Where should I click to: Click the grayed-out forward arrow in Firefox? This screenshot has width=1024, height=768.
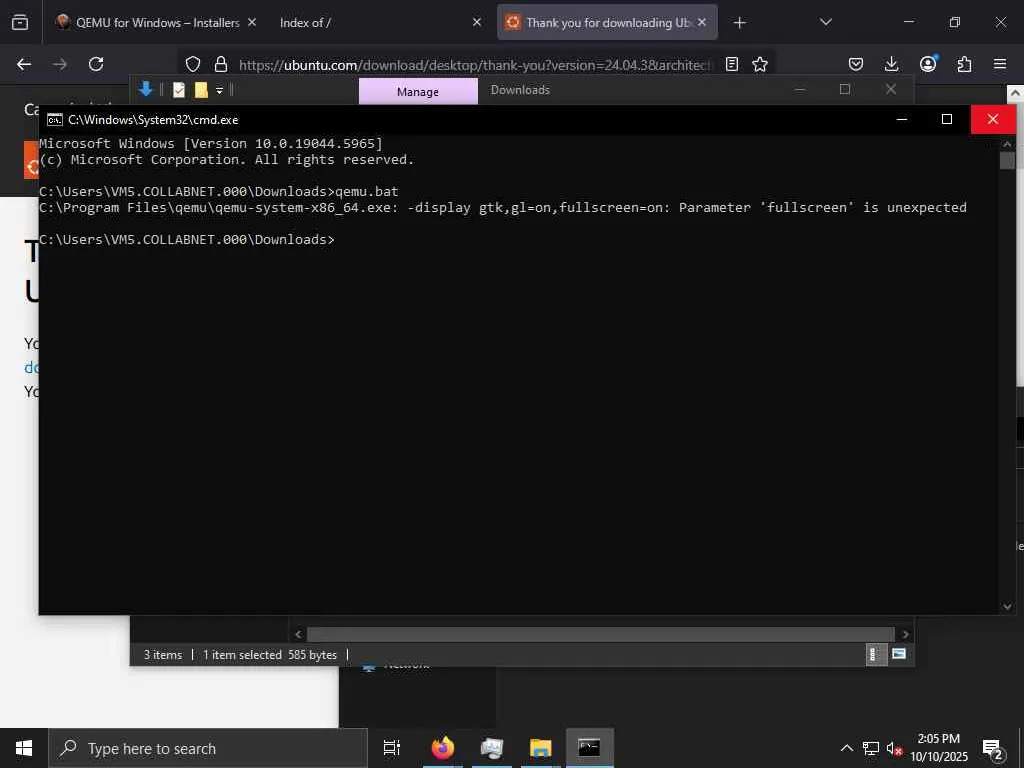click(60, 64)
